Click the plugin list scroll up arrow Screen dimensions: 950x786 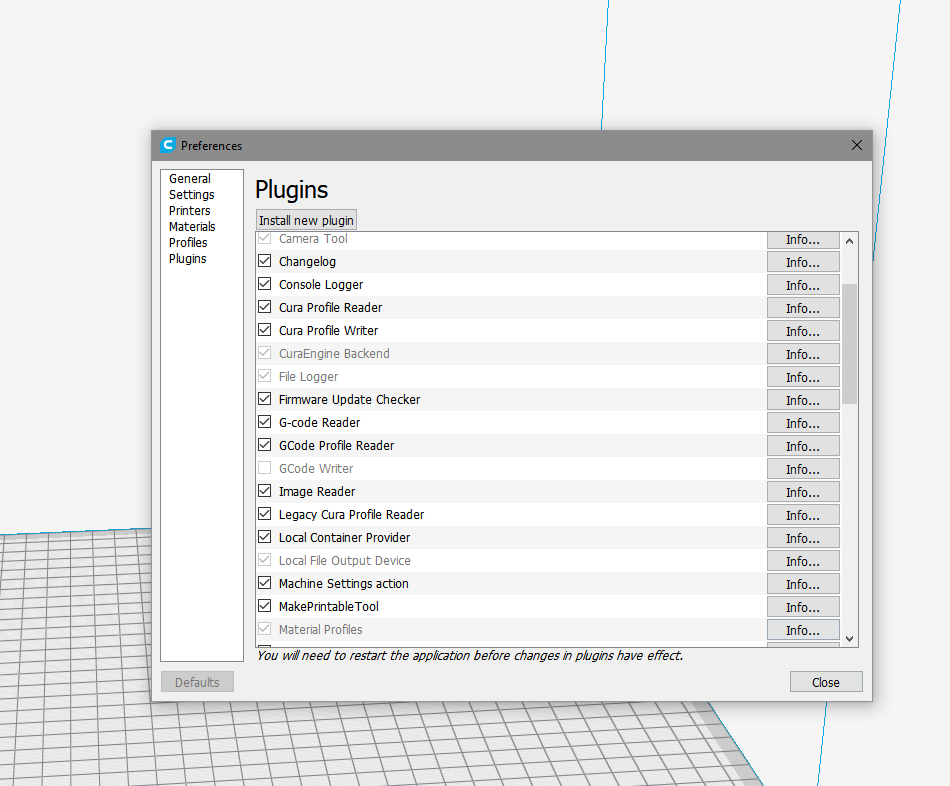point(849,241)
